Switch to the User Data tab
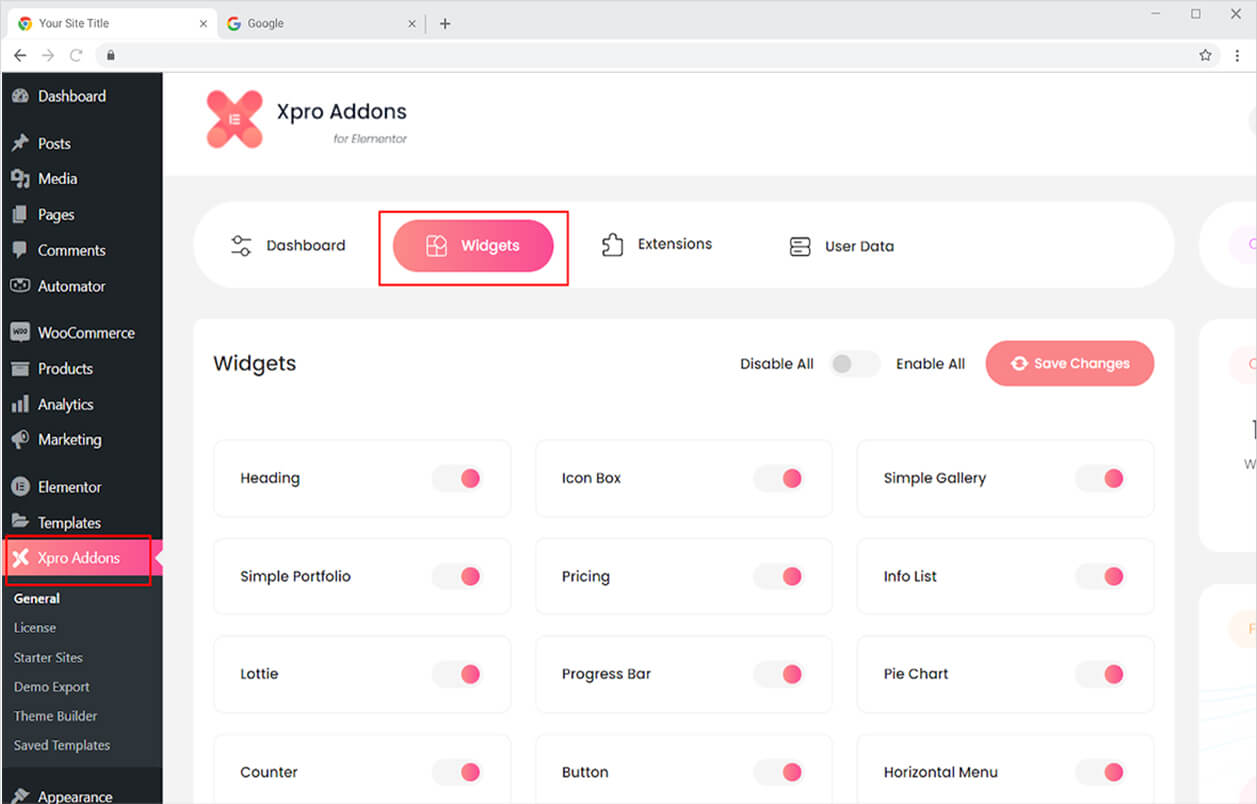The width and height of the screenshot is (1257, 804). [x=841, y=246]
